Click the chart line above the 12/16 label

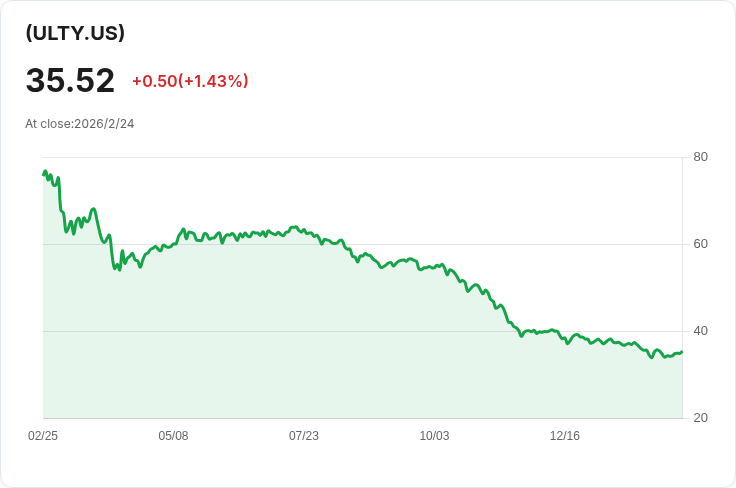point(565,338)
